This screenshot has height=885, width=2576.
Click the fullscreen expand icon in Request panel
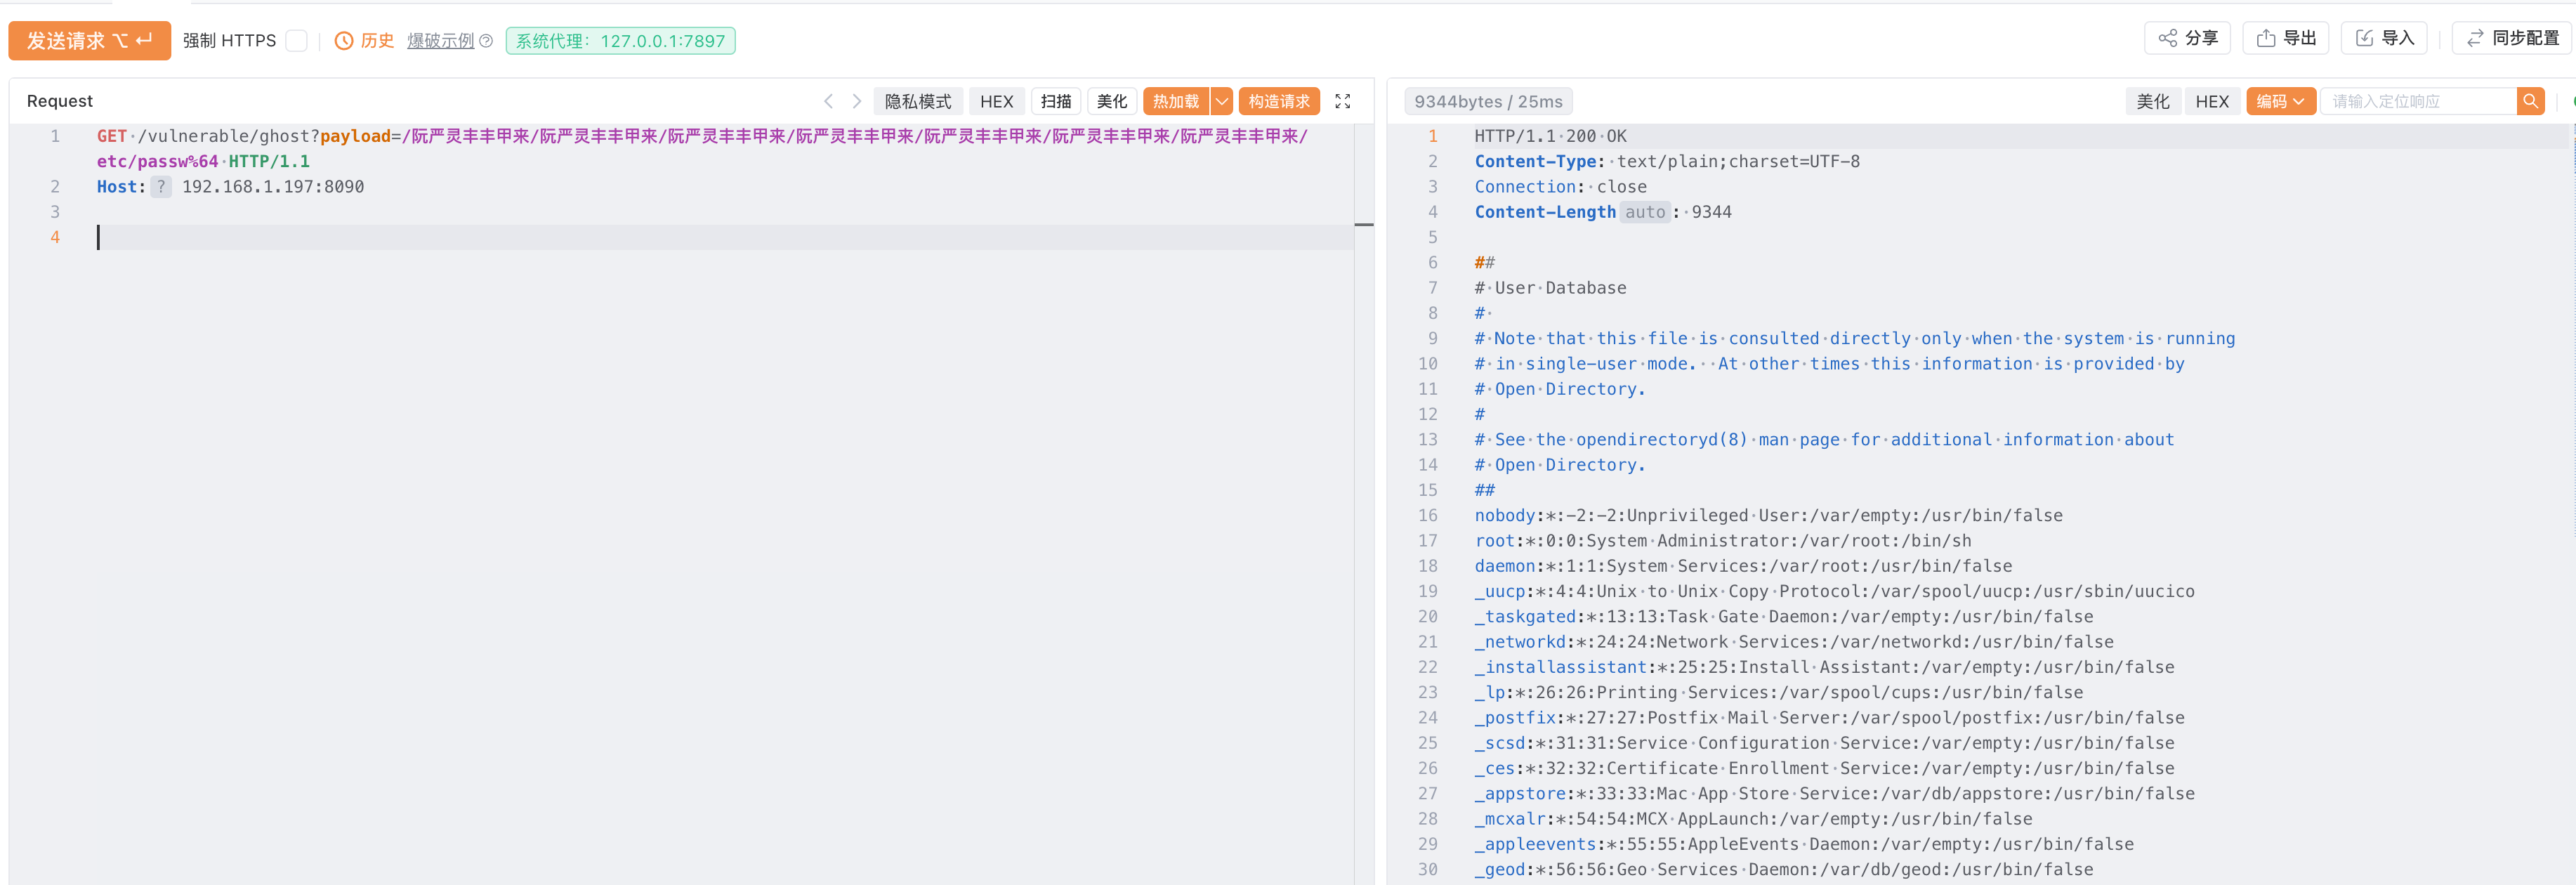tap(1342, 101)
